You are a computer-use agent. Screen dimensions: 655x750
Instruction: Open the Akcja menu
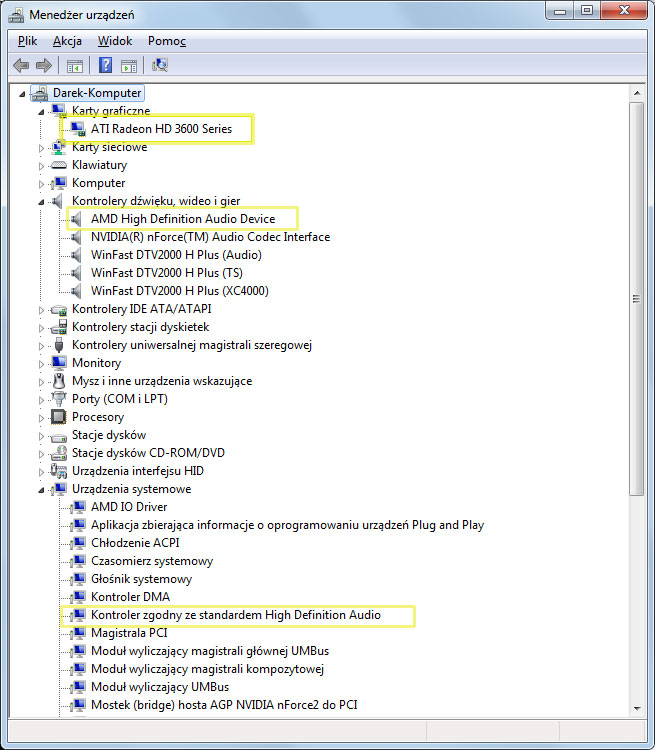tap(67, 41)
